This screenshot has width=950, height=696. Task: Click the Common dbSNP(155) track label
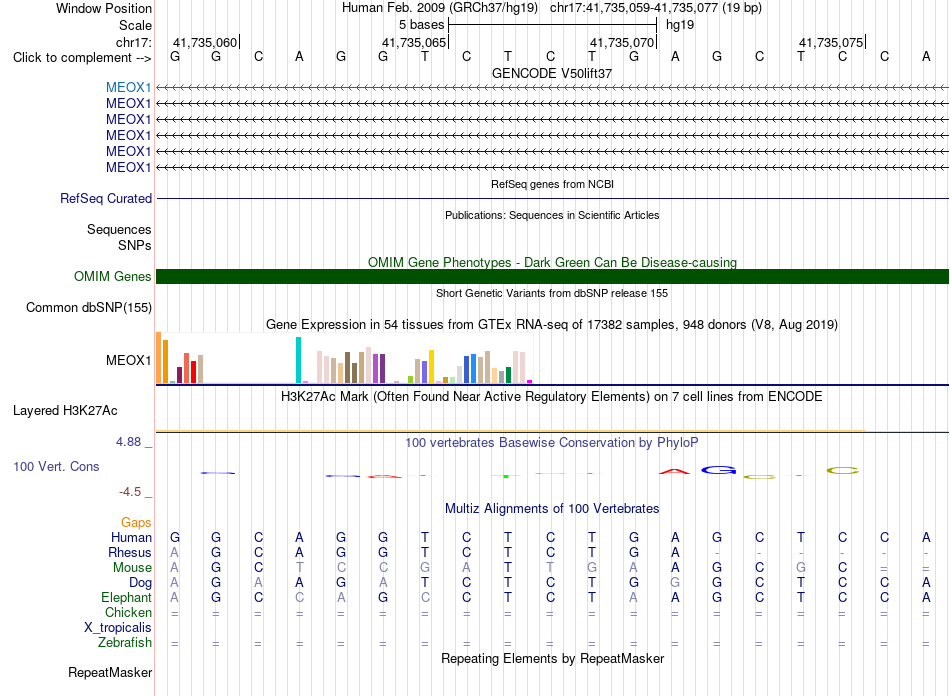(x=88, y=307)
